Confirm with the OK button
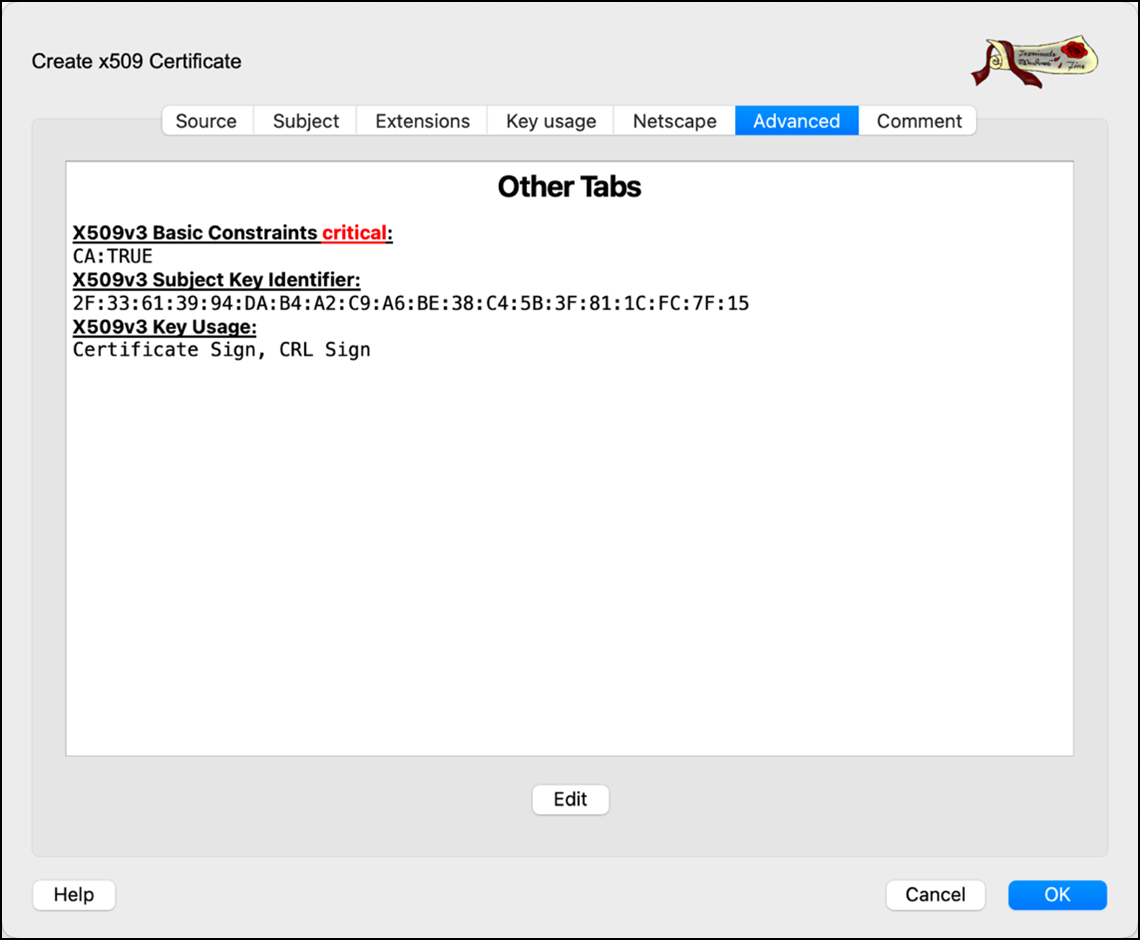This screenshot has height=940, width=1140. pos(1057,895)
